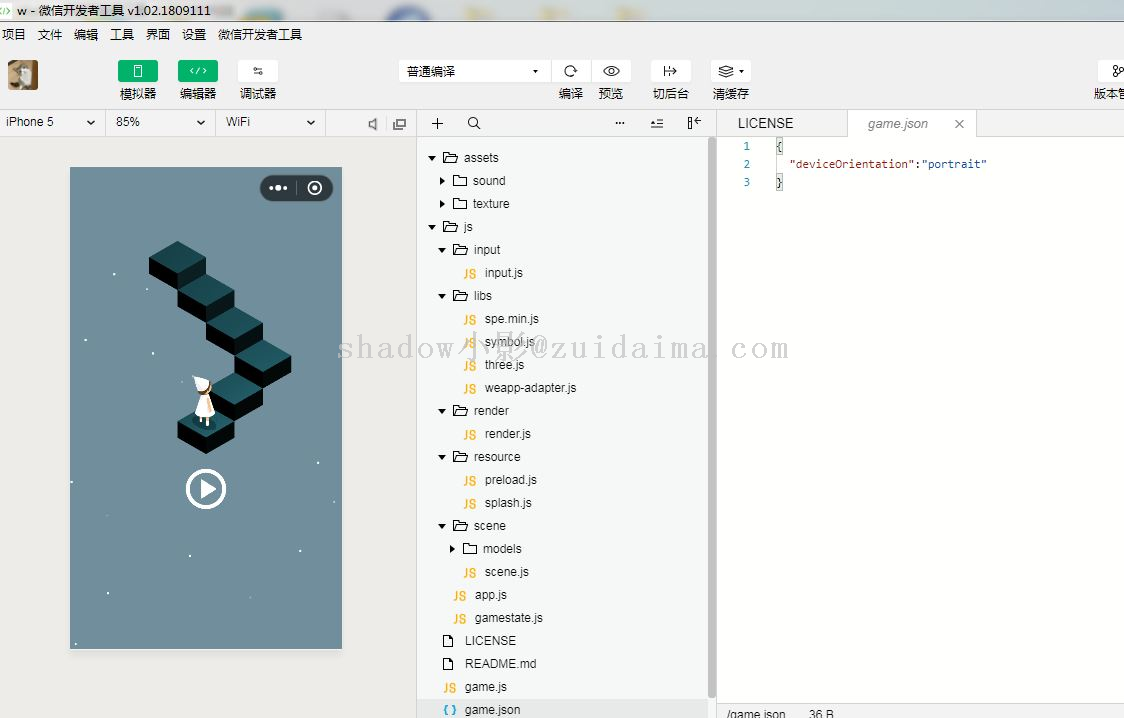Click the 编译 compile refresh icon
This screenshot has width=1124, height=718.
571,71
